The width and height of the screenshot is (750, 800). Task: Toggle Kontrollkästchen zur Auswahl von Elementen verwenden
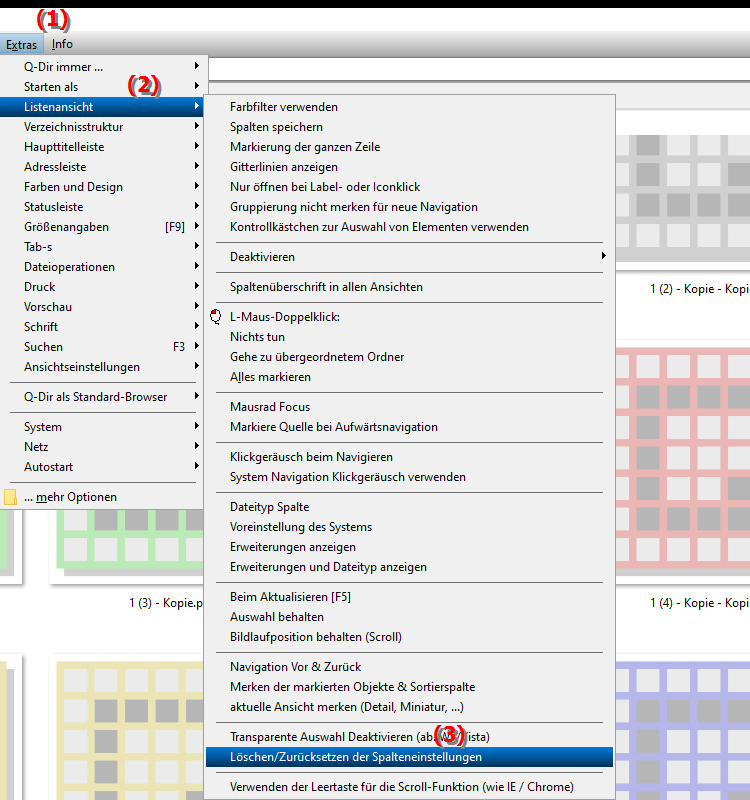pyautogui.click(x=409, y=227)
